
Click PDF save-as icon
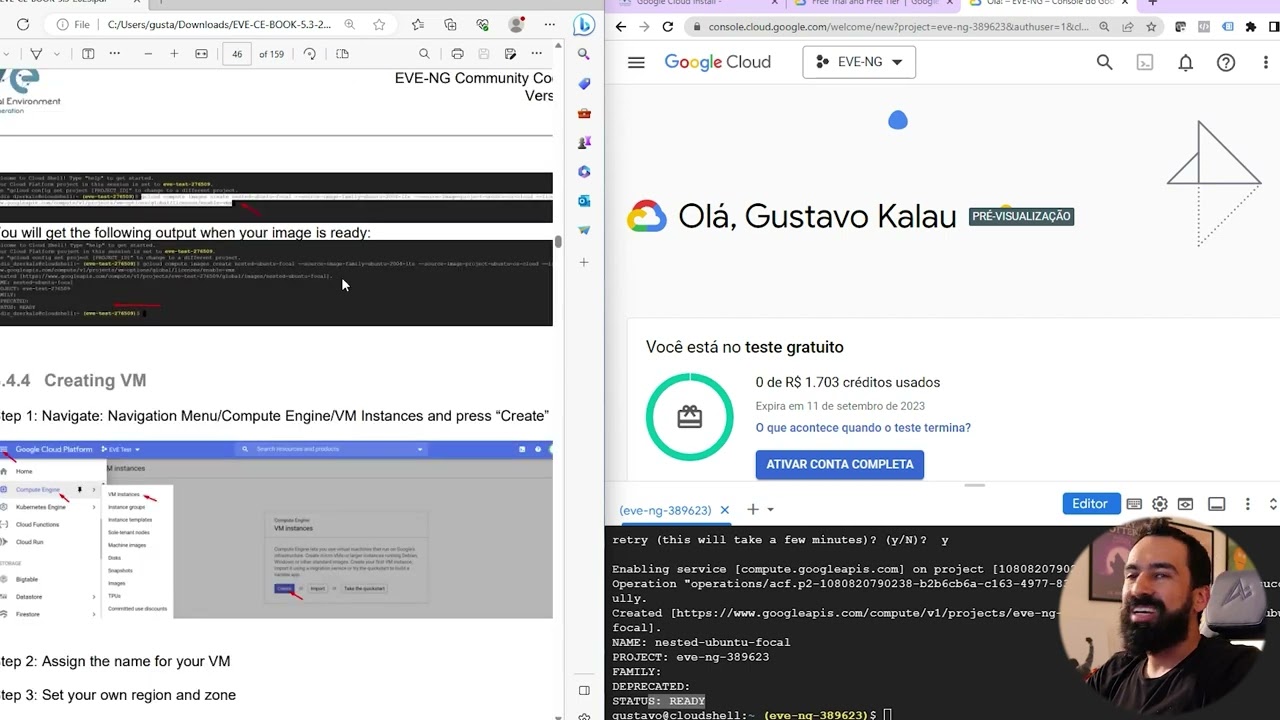pos(510,54)
